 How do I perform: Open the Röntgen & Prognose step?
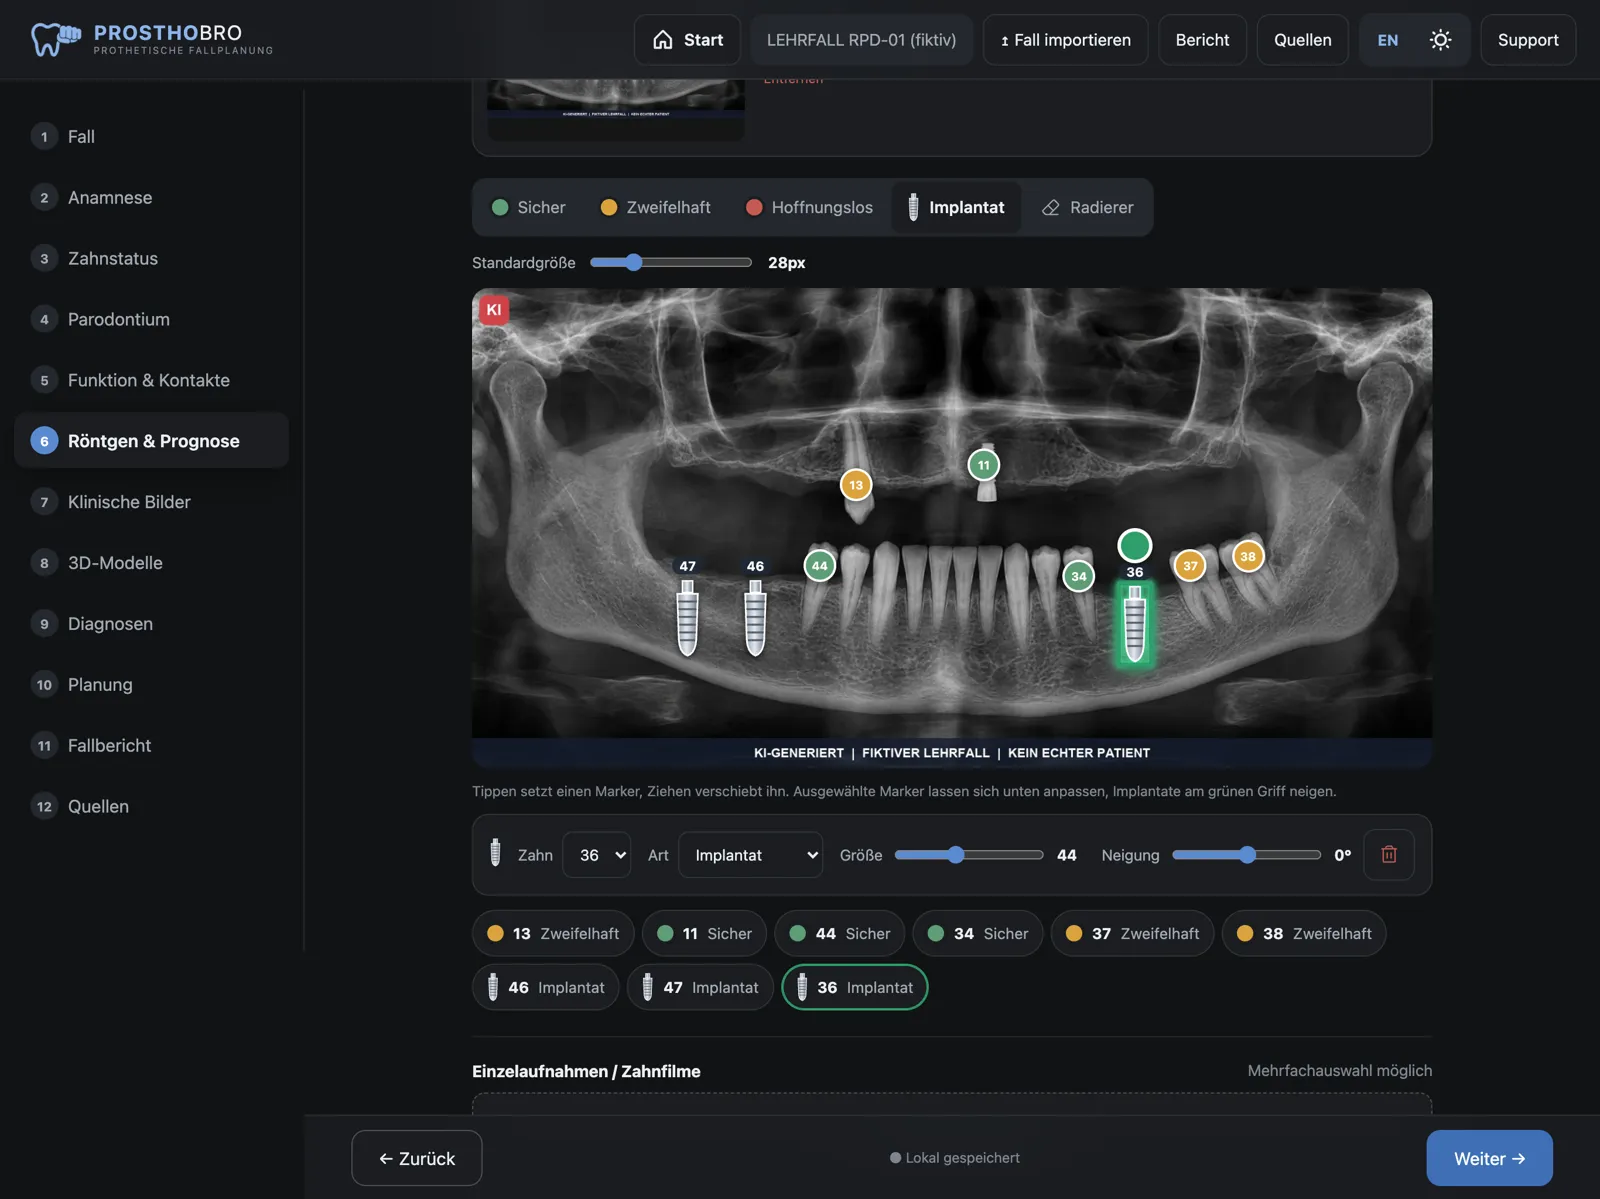(152, 441)
